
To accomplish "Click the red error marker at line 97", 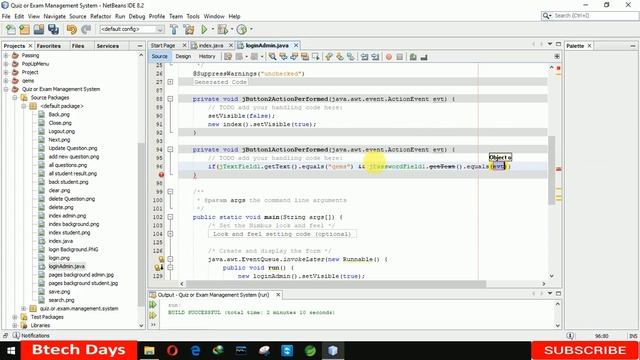I will [x=161, y=175].
